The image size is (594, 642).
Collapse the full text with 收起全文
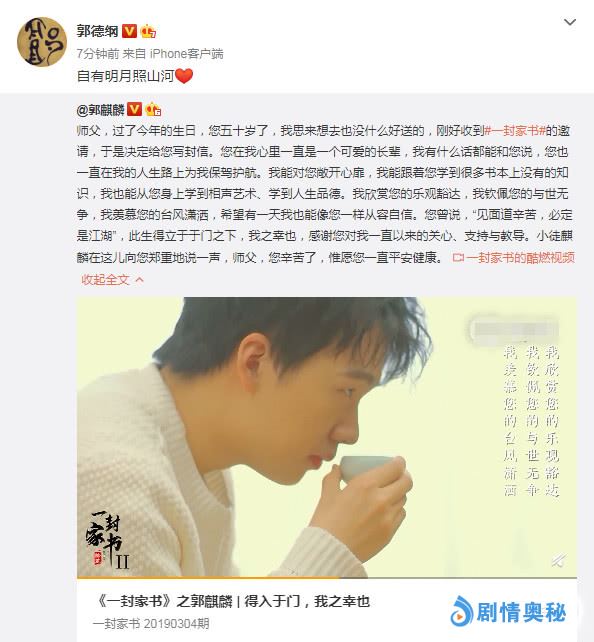tap(106, 280)
